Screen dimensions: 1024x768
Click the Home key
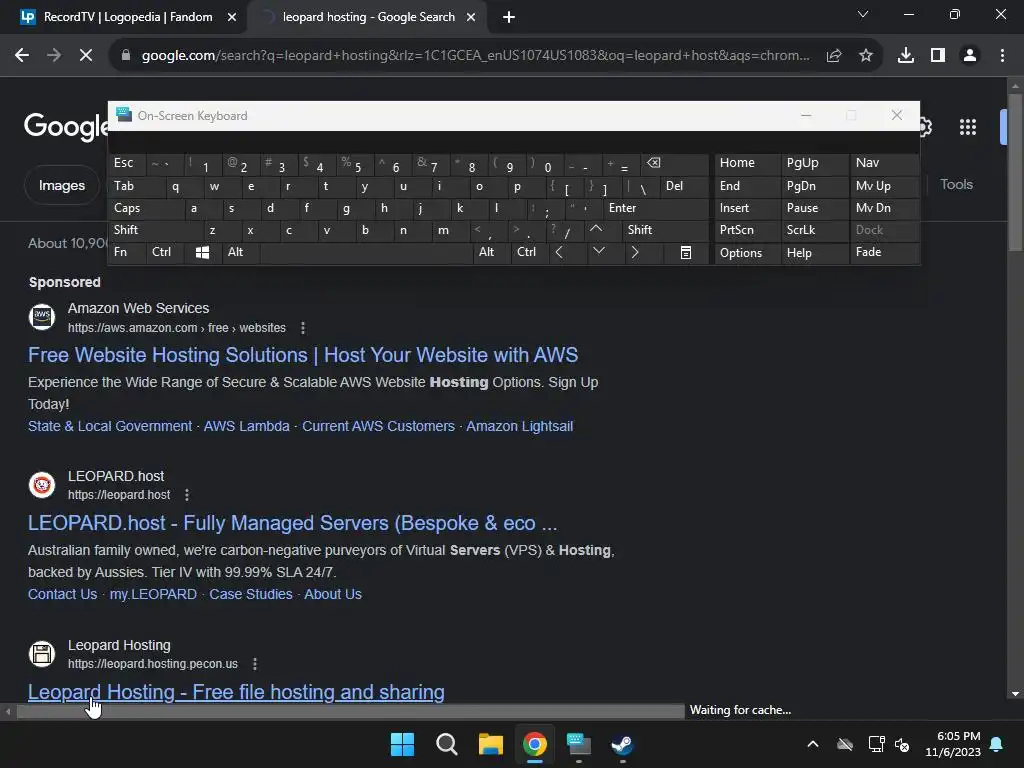tap(747, 164)
